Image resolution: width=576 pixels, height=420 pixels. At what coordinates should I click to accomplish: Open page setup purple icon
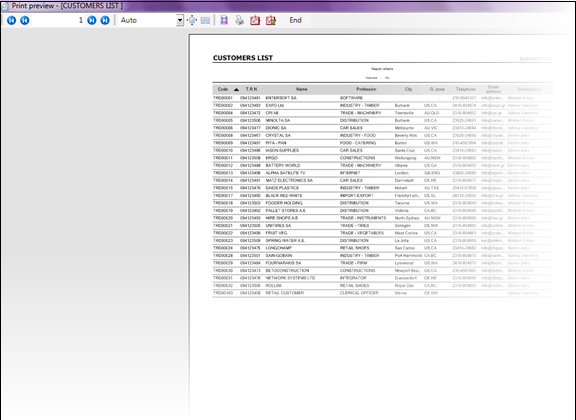tap(224, 20)
